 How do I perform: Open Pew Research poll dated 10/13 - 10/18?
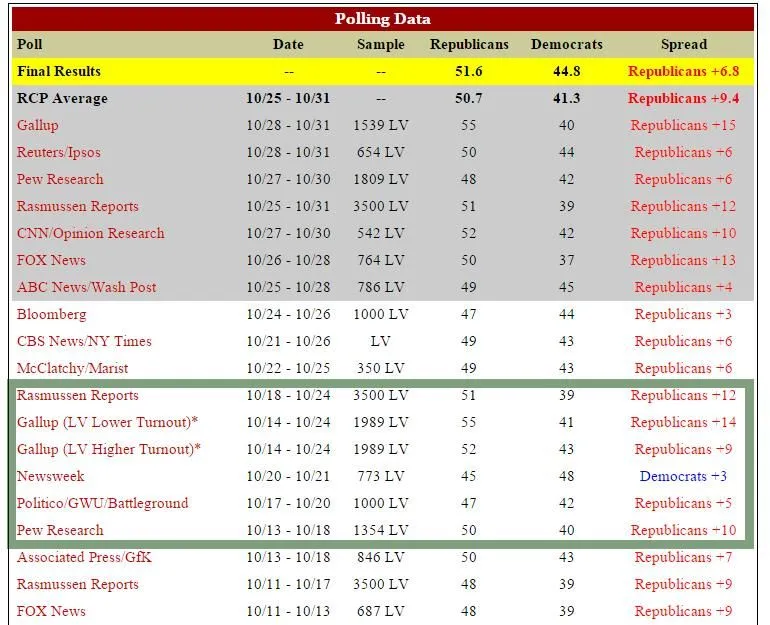point(60,530)
